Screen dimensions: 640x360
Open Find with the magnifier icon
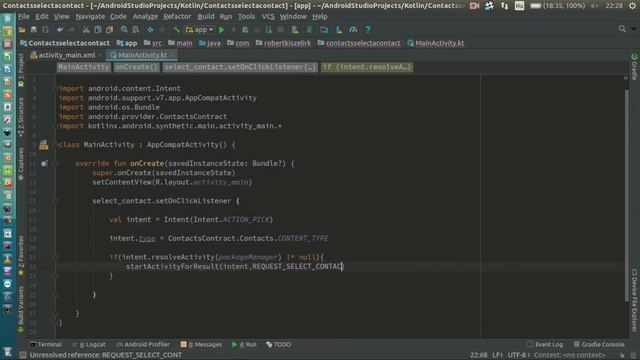124,30
